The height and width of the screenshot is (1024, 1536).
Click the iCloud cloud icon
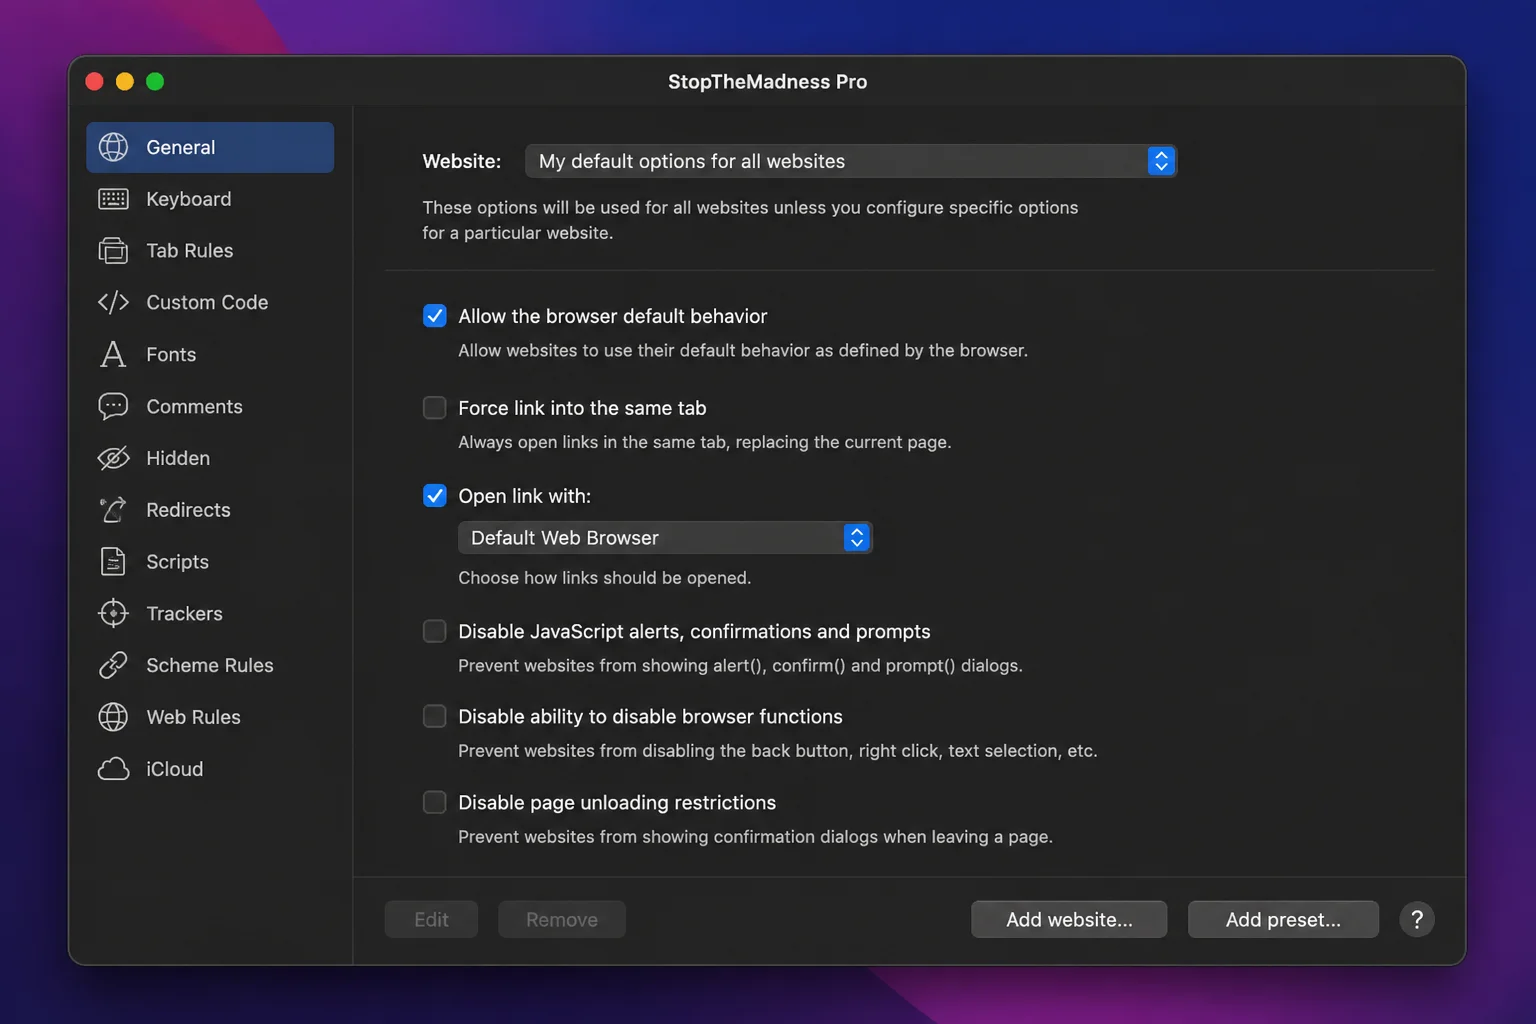pyautogui.click(x=113, y=769)
